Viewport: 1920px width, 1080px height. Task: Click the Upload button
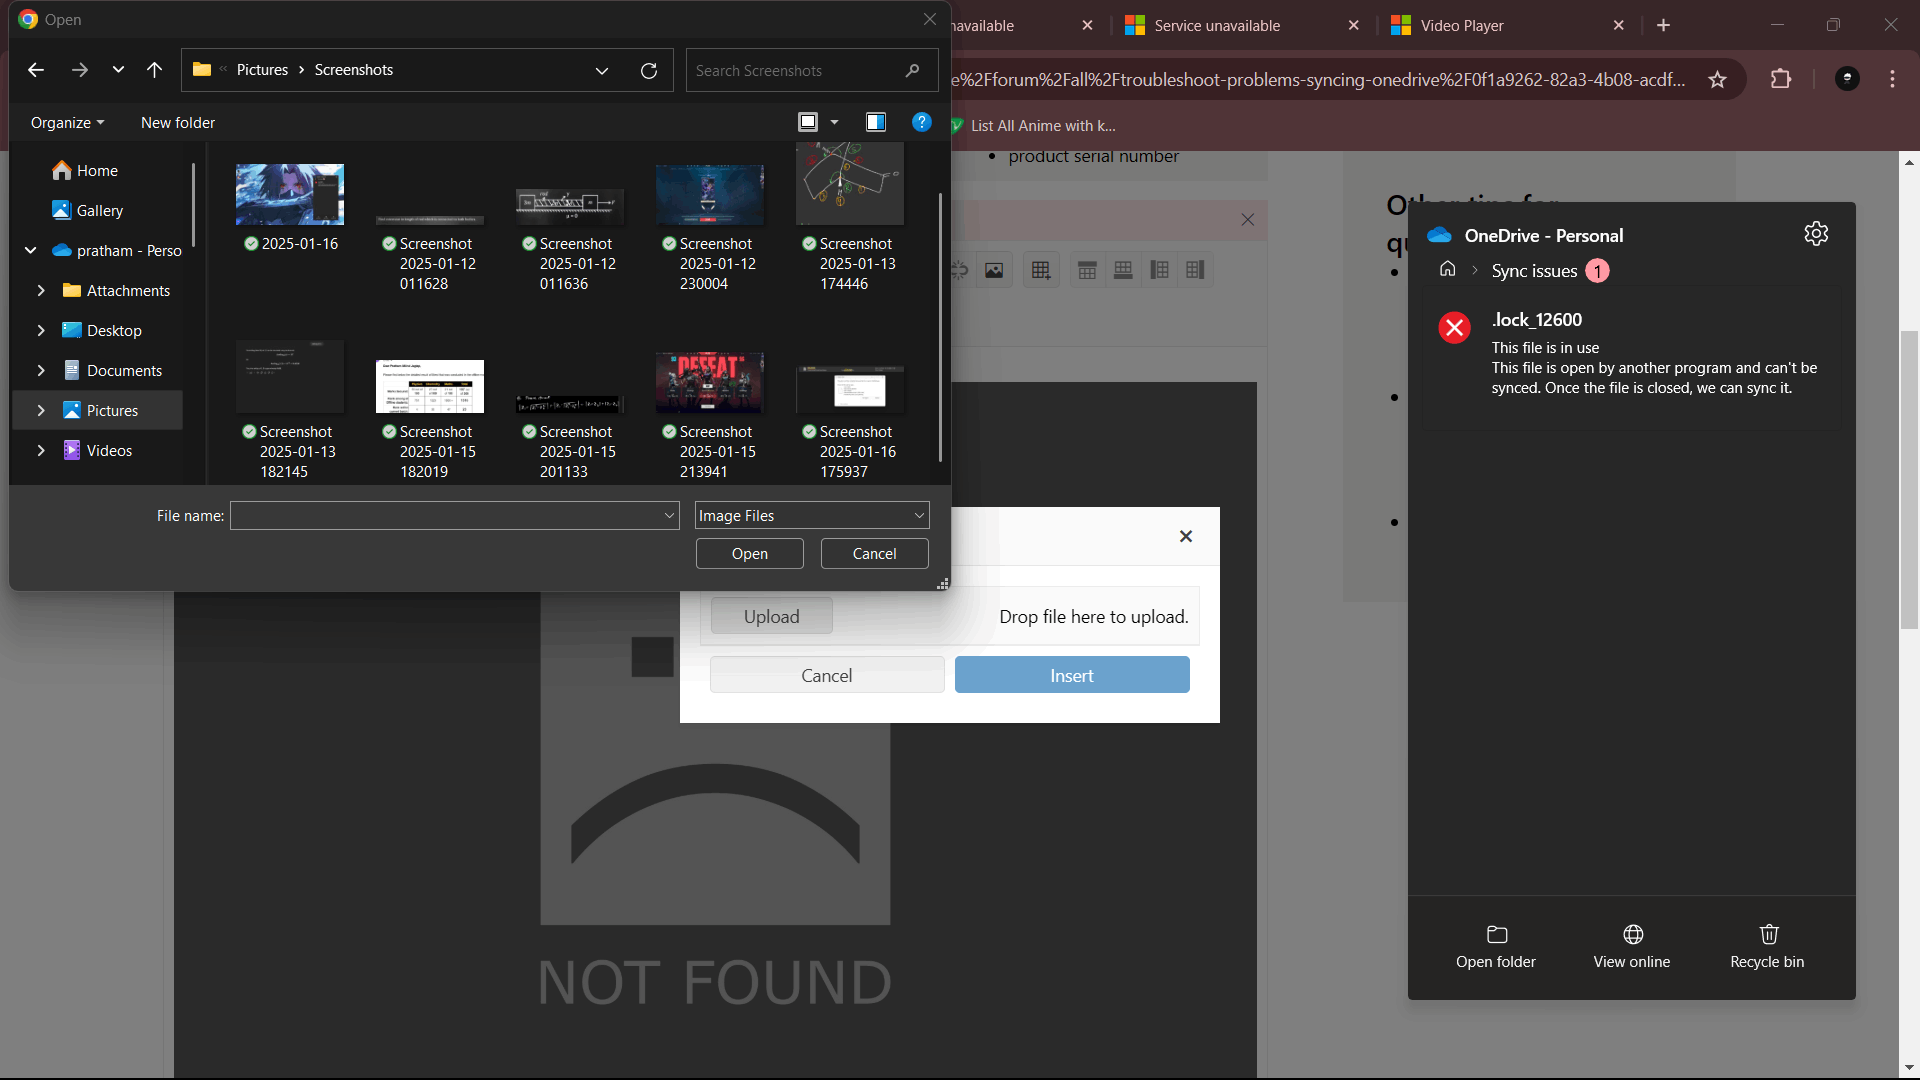[x=772, y=617]
